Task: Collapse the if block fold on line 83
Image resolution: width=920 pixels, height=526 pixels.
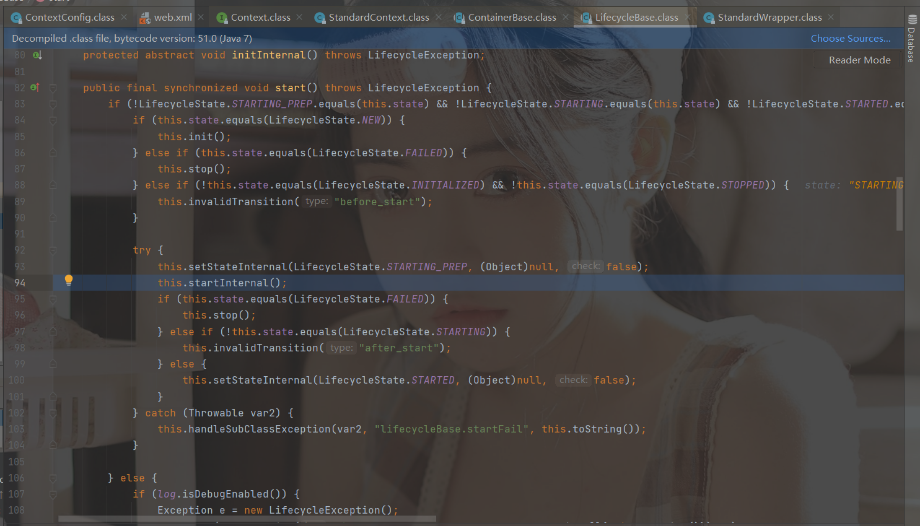Action: pyautogui.click(x=53, y=104)
